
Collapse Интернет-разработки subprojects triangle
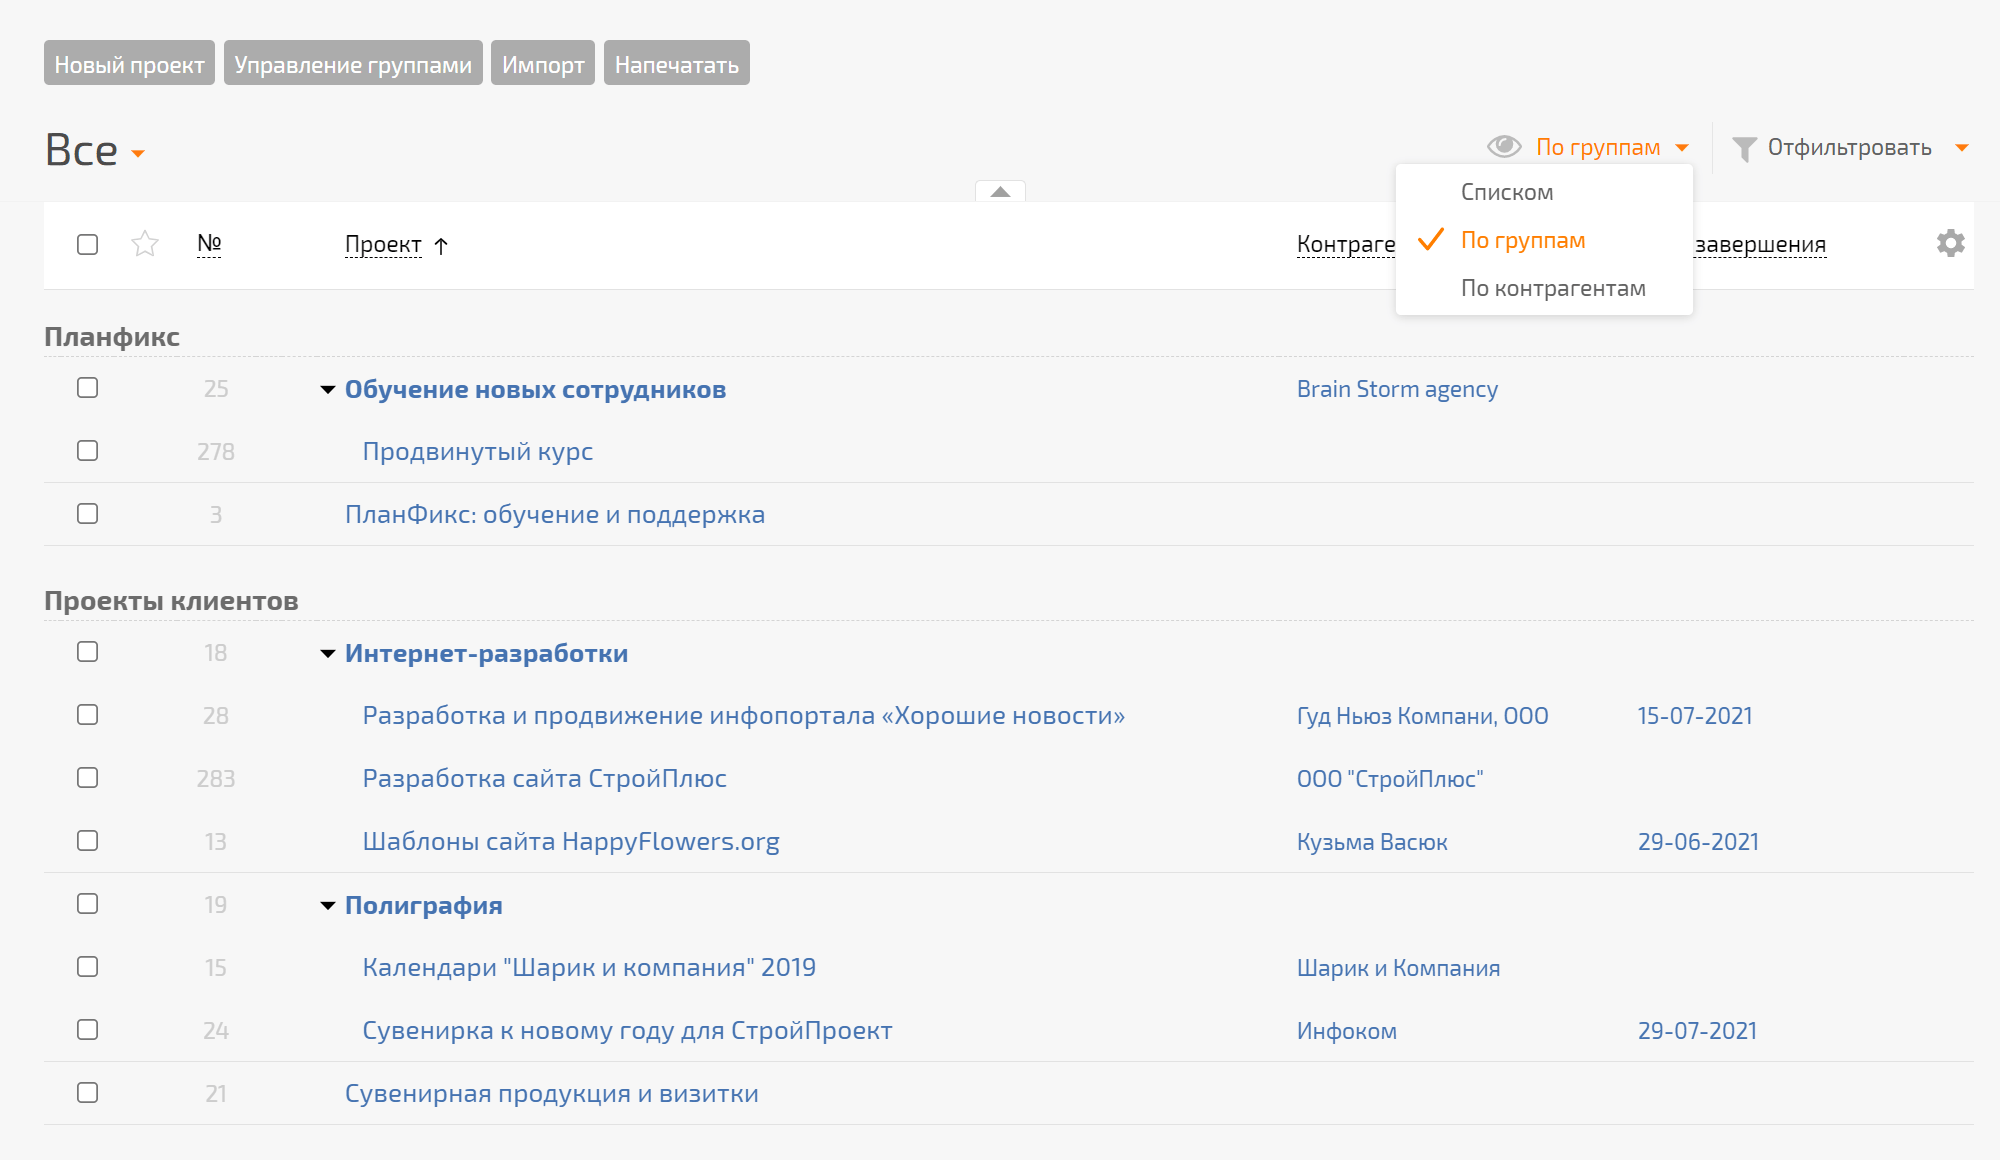coord(327,654)
